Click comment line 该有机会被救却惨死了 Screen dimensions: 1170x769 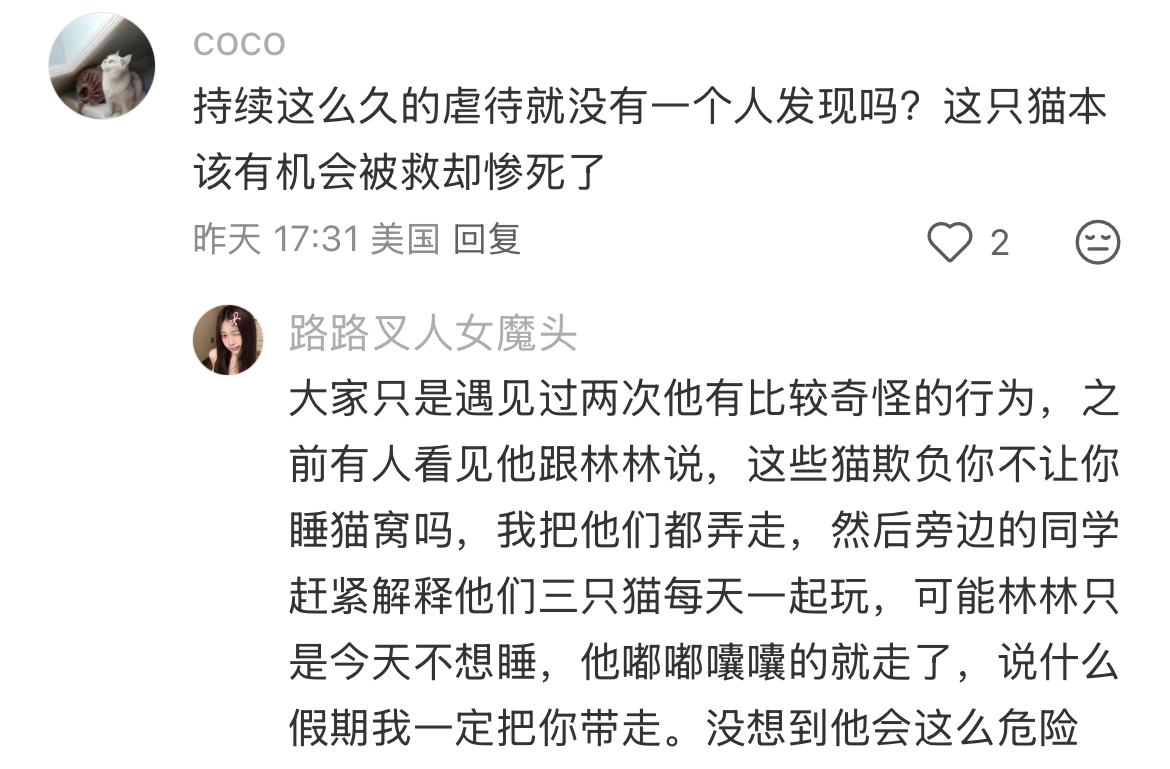[x=399, y=172]
